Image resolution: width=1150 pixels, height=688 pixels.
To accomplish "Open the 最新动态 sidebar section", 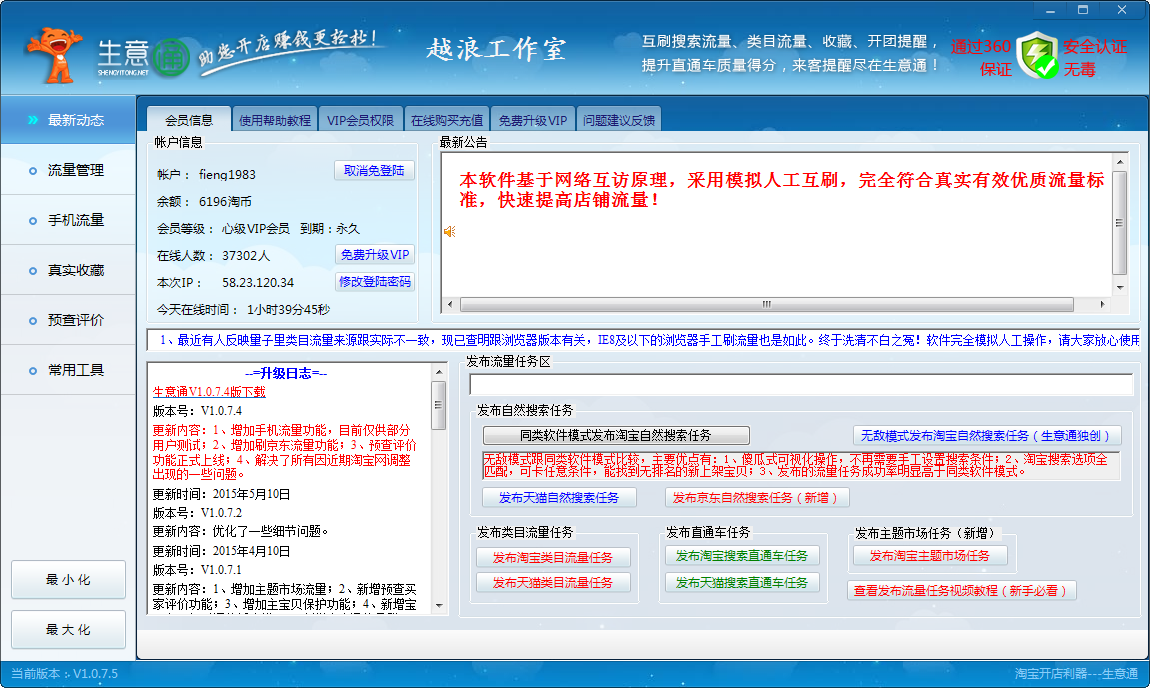I will pos(68,120).
